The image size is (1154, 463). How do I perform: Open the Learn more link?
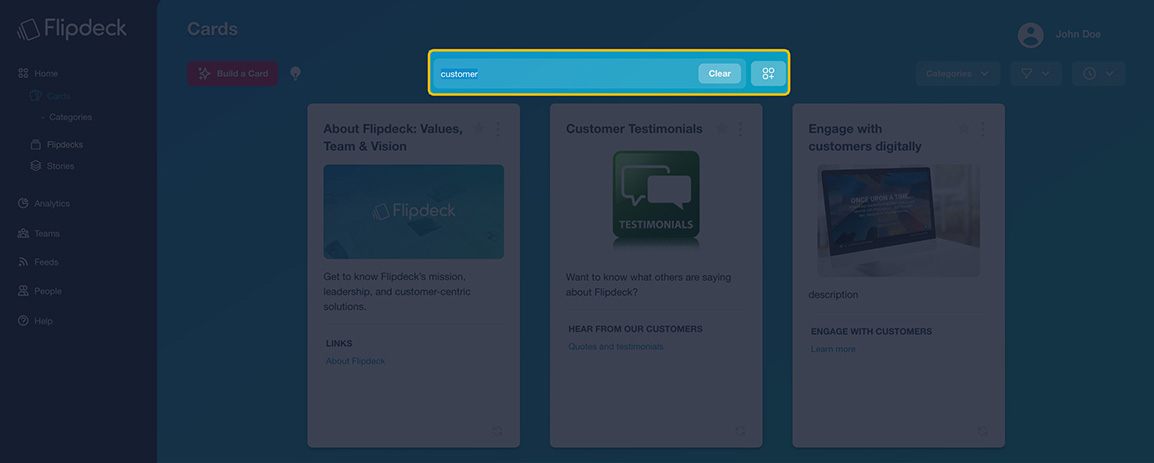[x=833, y=349]
